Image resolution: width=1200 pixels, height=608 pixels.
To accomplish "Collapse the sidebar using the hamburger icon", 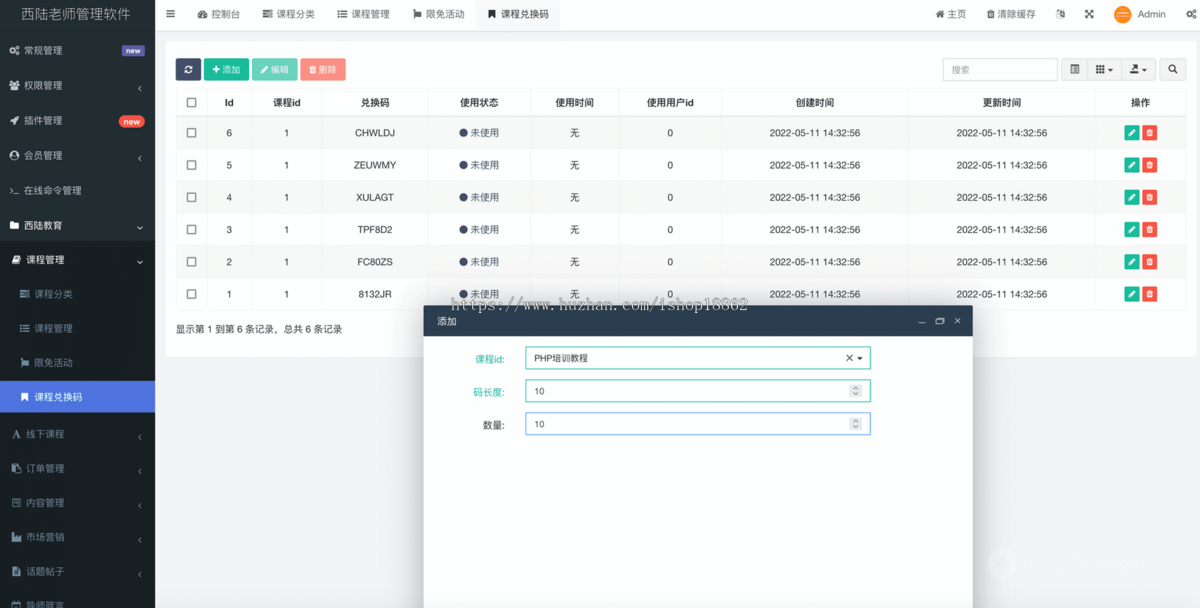I will click(169, 13).
